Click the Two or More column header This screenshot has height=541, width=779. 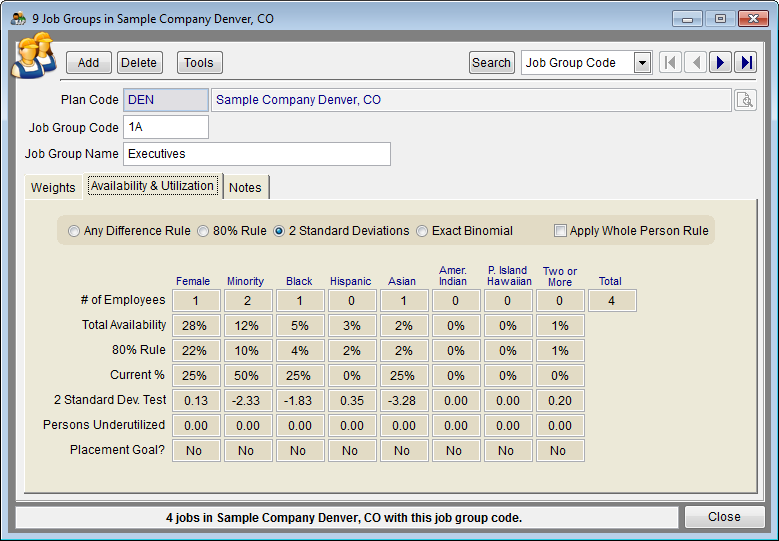click(560, 277)
